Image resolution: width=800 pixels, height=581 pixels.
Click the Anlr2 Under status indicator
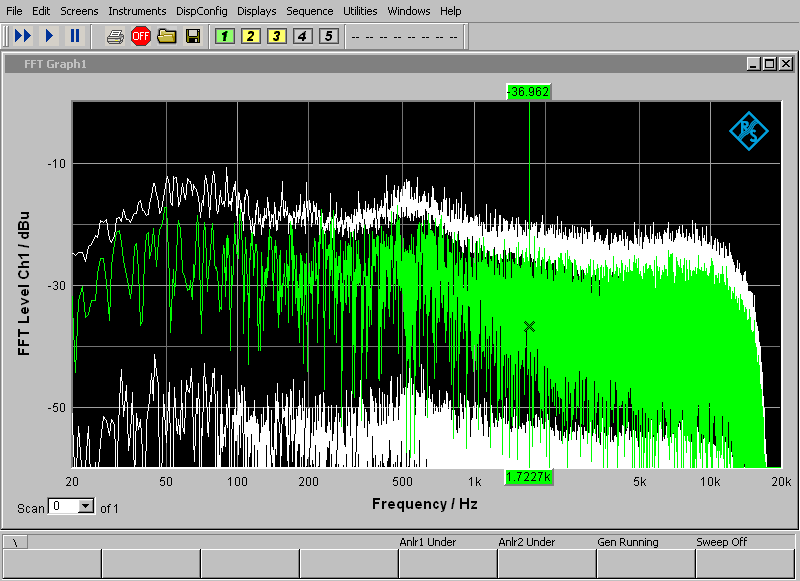pyautogui.click(x=527, y=542)
